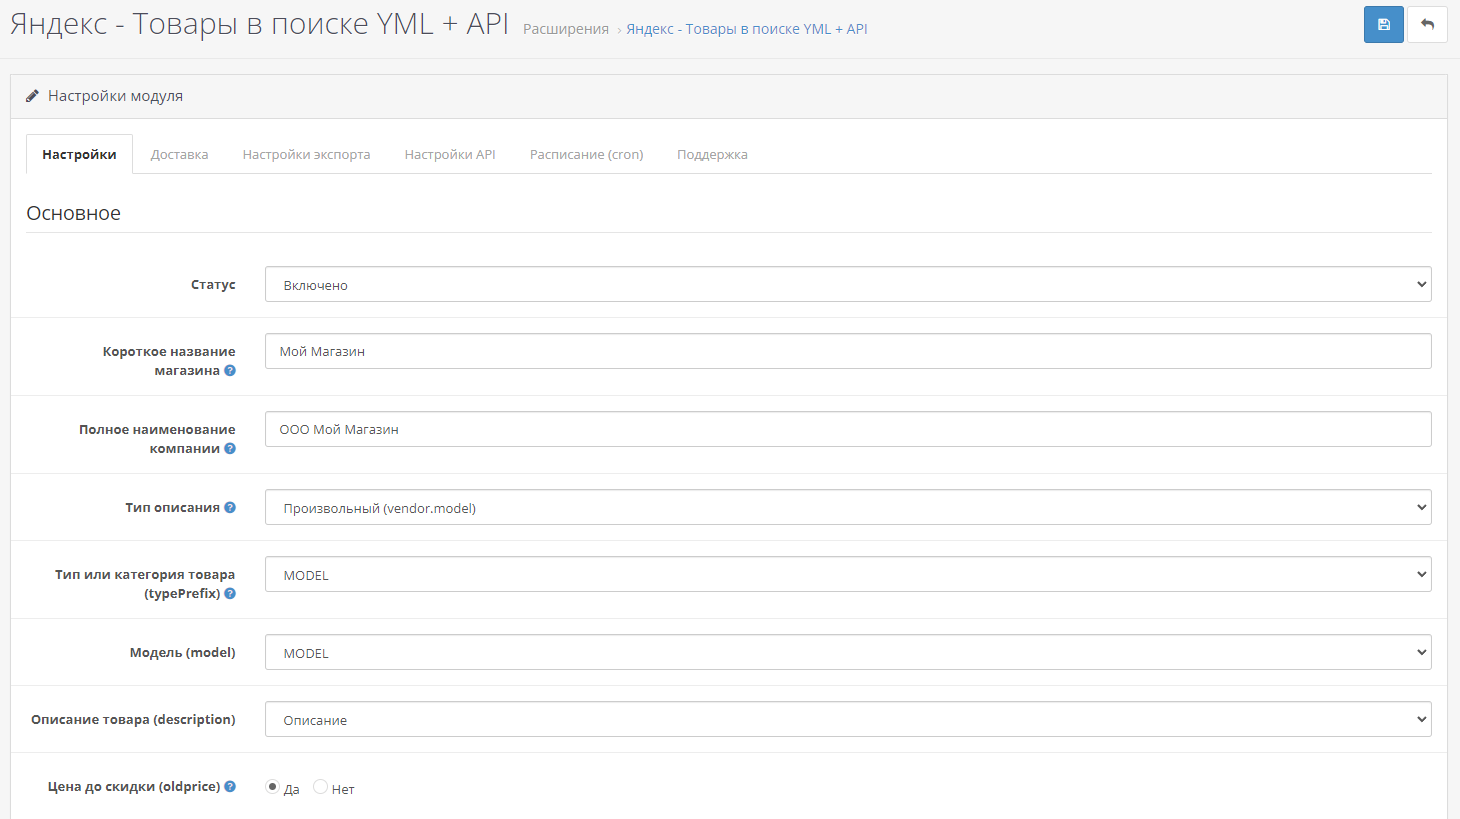Select the Да radio button for oldprice
The width and height of the screenshot is (1460, 819).
point(272,787)
